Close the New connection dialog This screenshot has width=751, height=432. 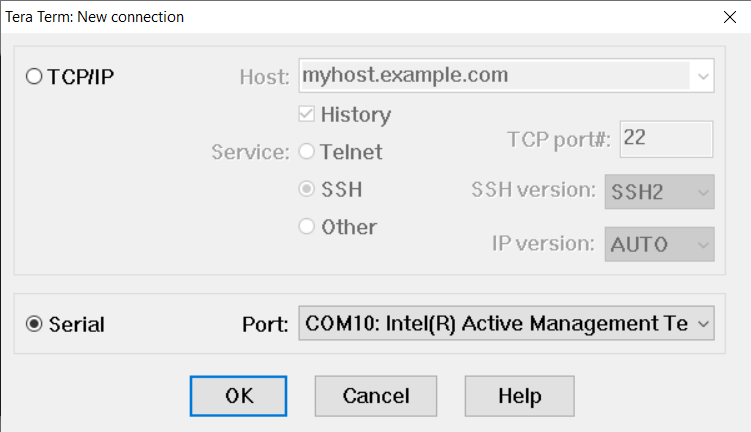click(x=728, y=16)
